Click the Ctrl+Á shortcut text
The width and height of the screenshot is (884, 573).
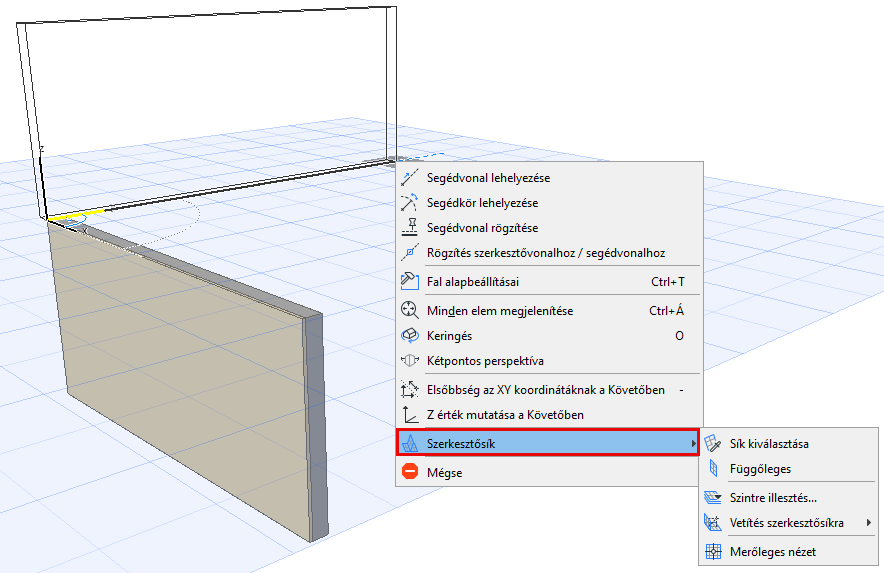pos(666,310)
